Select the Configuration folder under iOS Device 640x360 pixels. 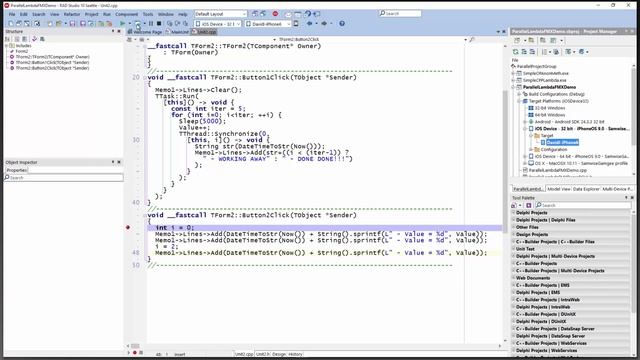[553, 149]
